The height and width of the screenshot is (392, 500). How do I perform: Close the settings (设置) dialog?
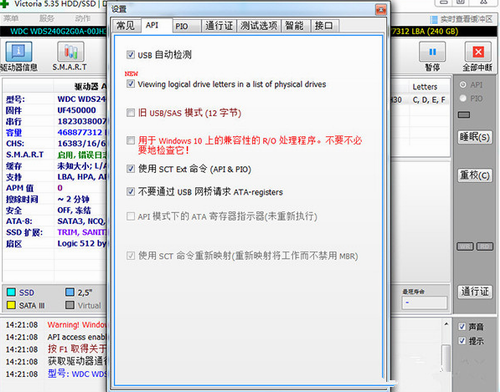pos(381,9)
